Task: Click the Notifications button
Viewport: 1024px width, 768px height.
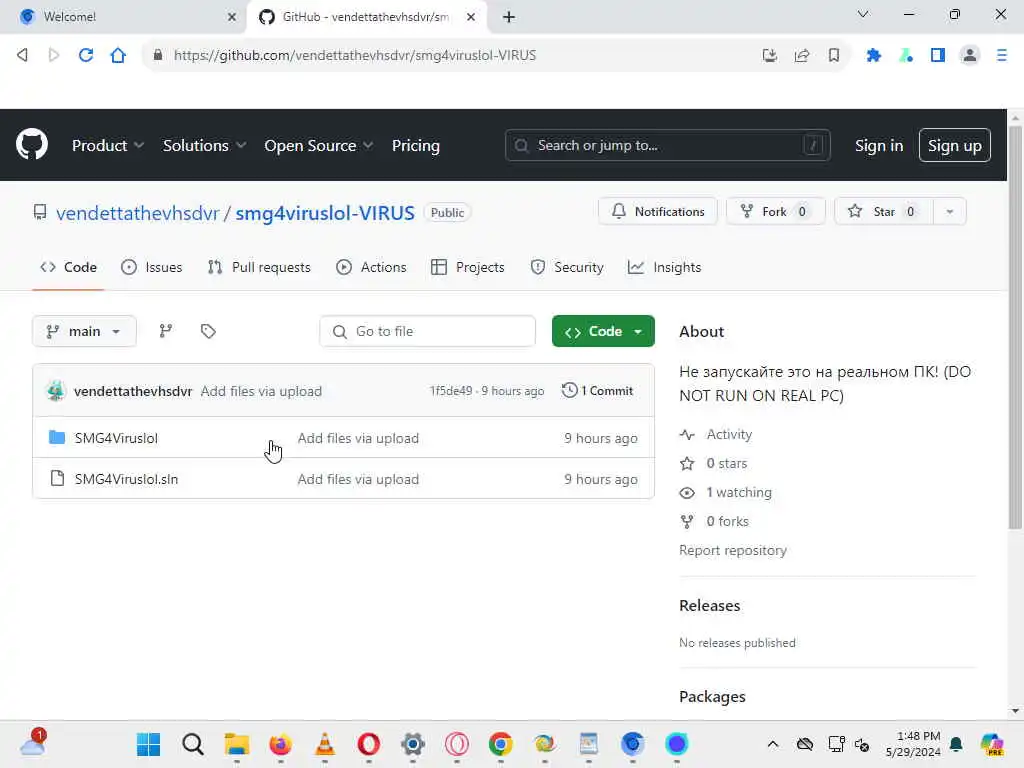Action: (x=658, y=212)
